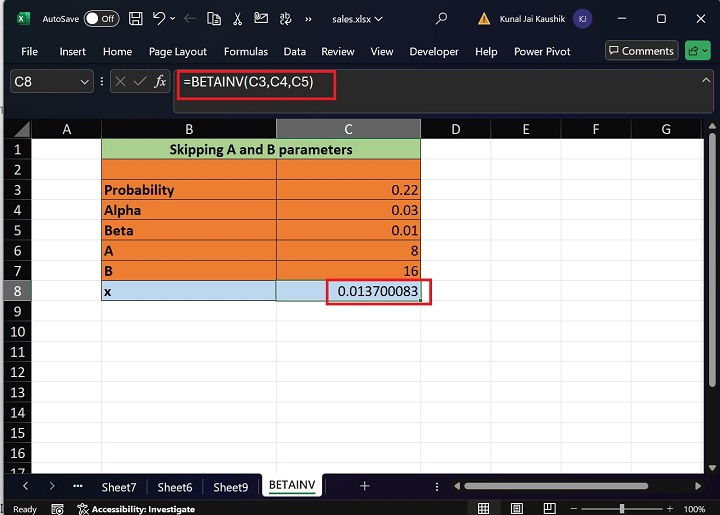The width and height of the screenshot is (720, 515).
Task: Switch to the Sheet7 tab
Action: click(118, 487)
